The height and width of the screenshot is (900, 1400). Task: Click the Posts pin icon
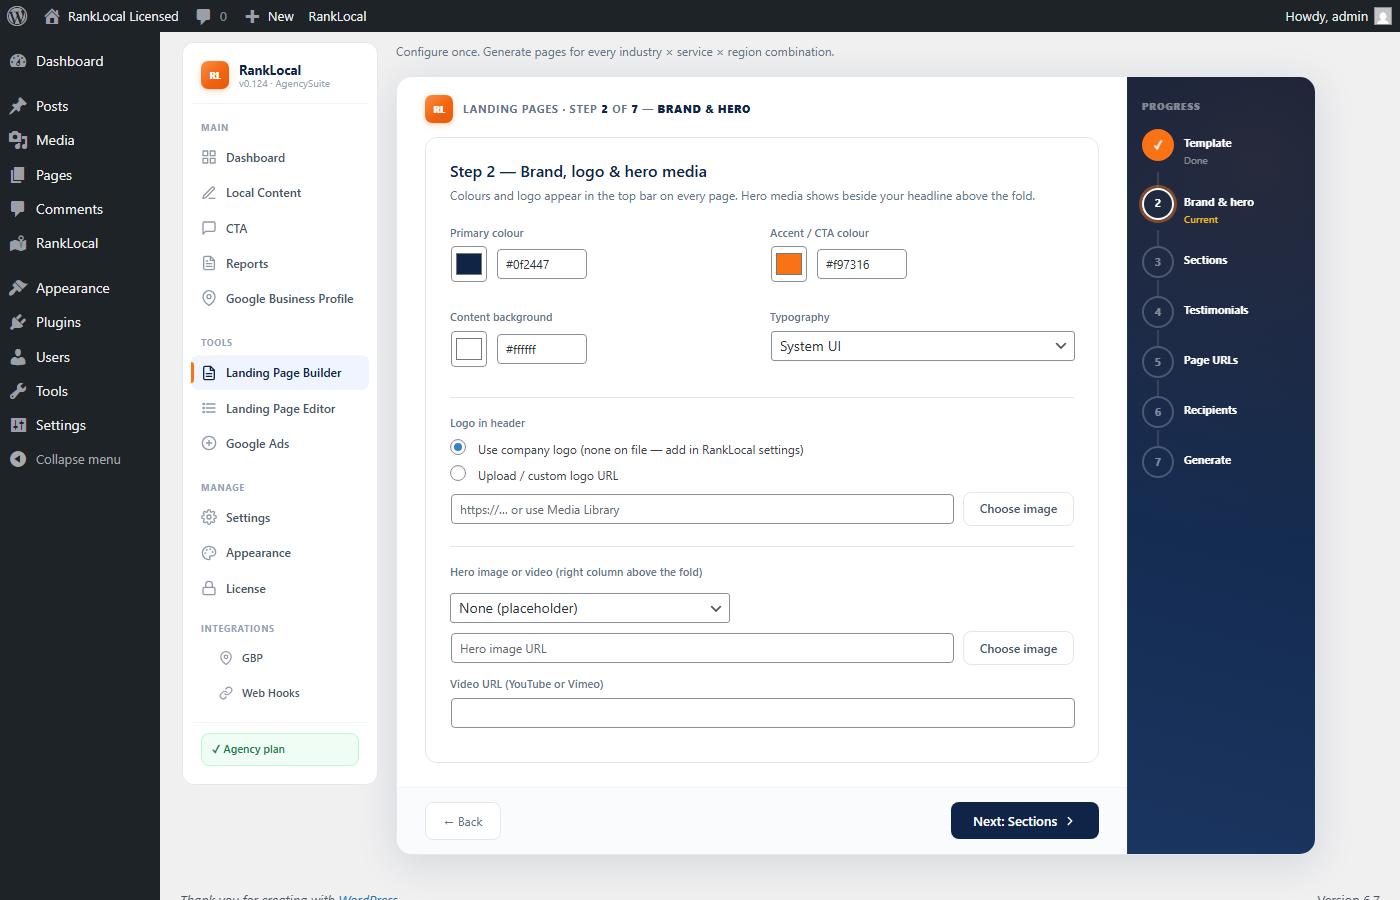pyautogui.click(x=18, y=106)
